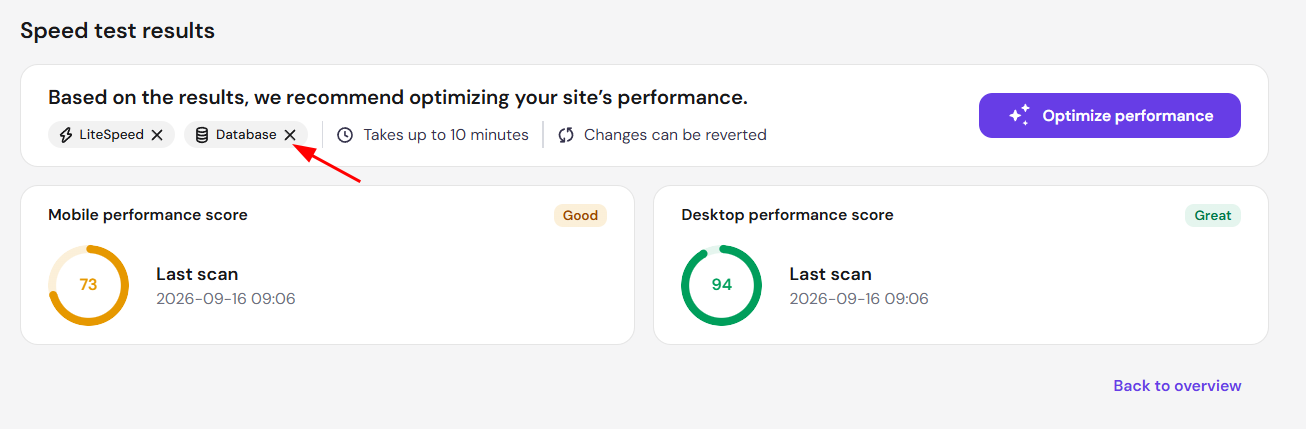Click the revert arrows icon
Screen dimensions: 1306x429
click(566, 135)
